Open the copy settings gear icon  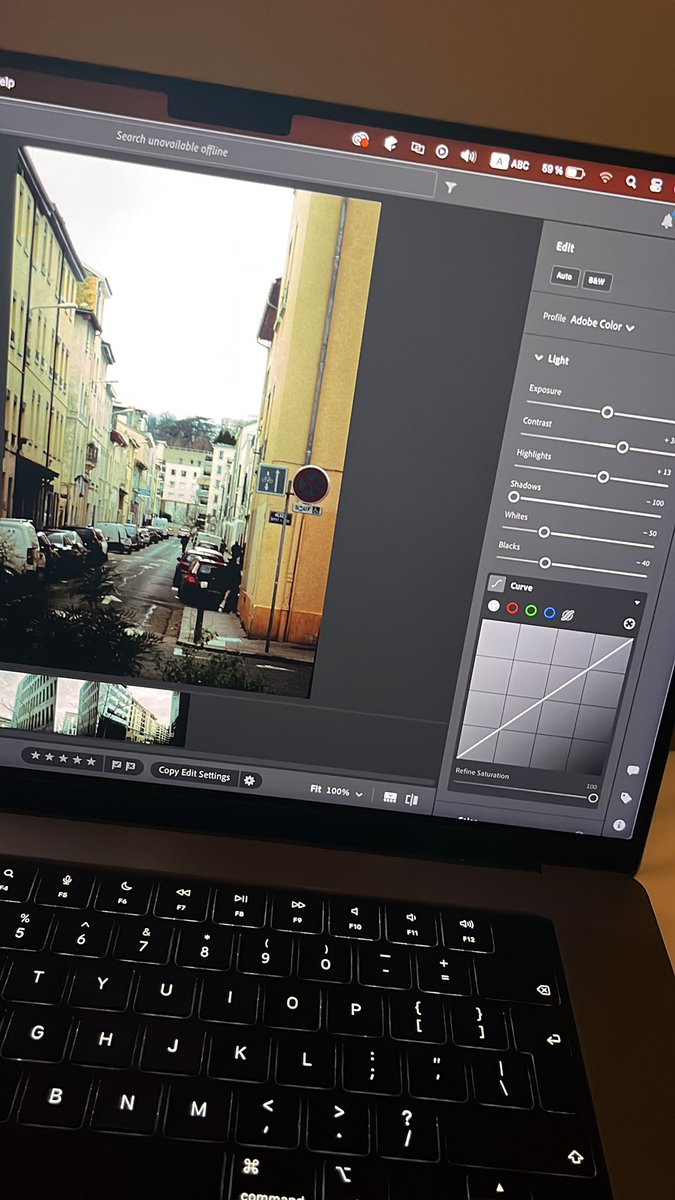tap(249, 780)
